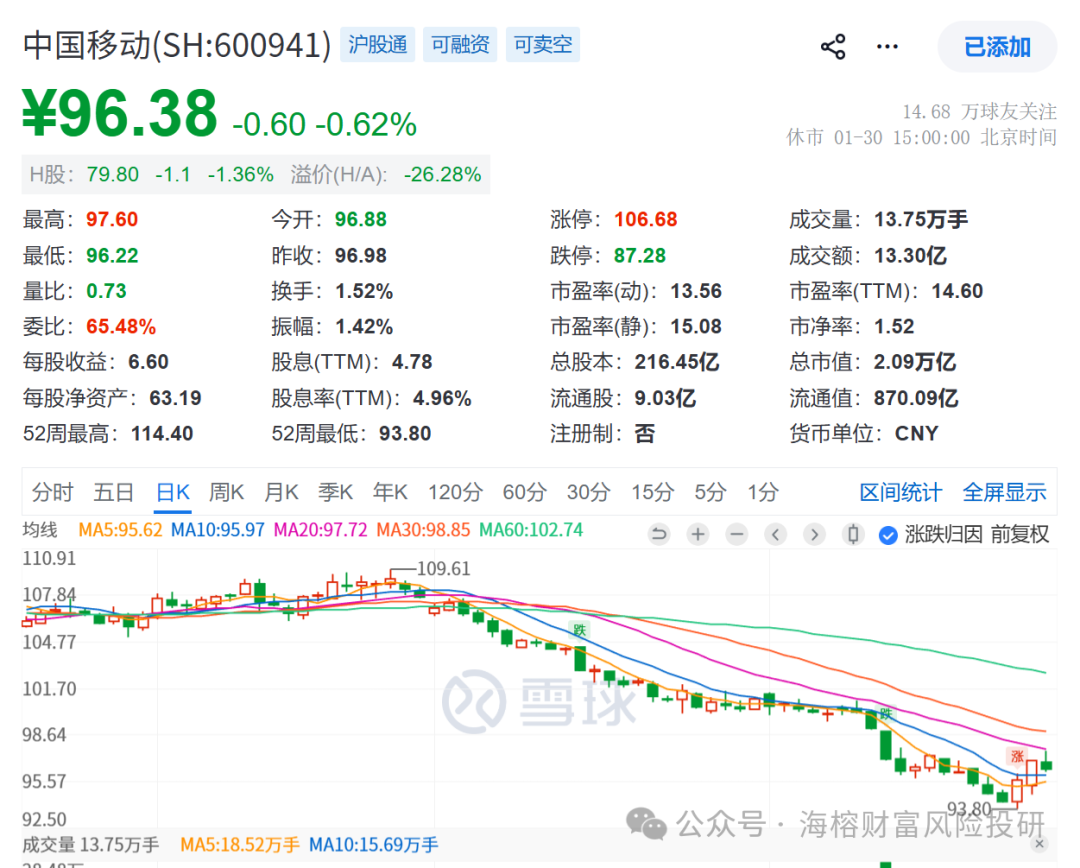Click the chart reset/undo arrow icon
The image size is (1080, 868).
pos(659,534)
